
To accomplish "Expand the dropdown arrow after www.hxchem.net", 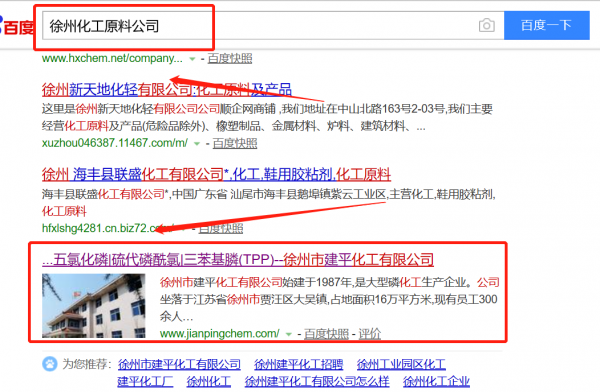I will tap(192, 59).
